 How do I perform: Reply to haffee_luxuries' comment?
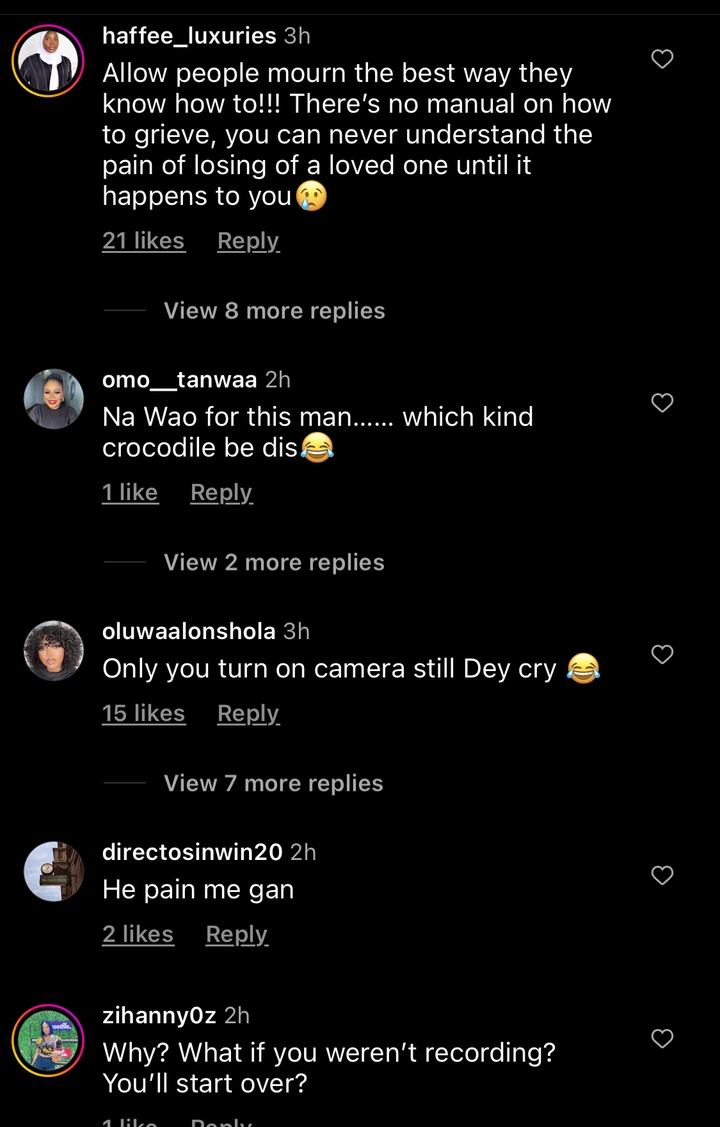pyautogui.click(x=248, y=241)
